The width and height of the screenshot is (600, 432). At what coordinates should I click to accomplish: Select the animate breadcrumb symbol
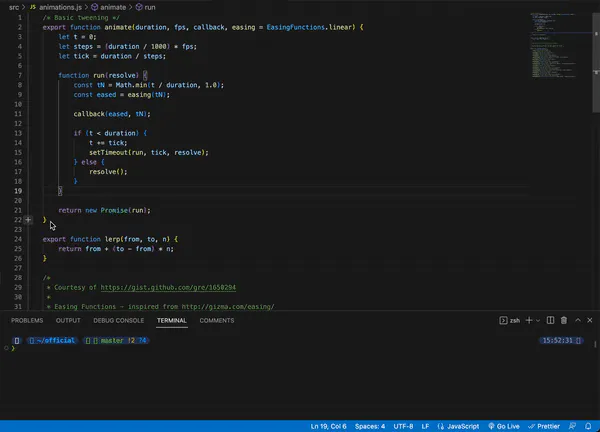point(109,7)
